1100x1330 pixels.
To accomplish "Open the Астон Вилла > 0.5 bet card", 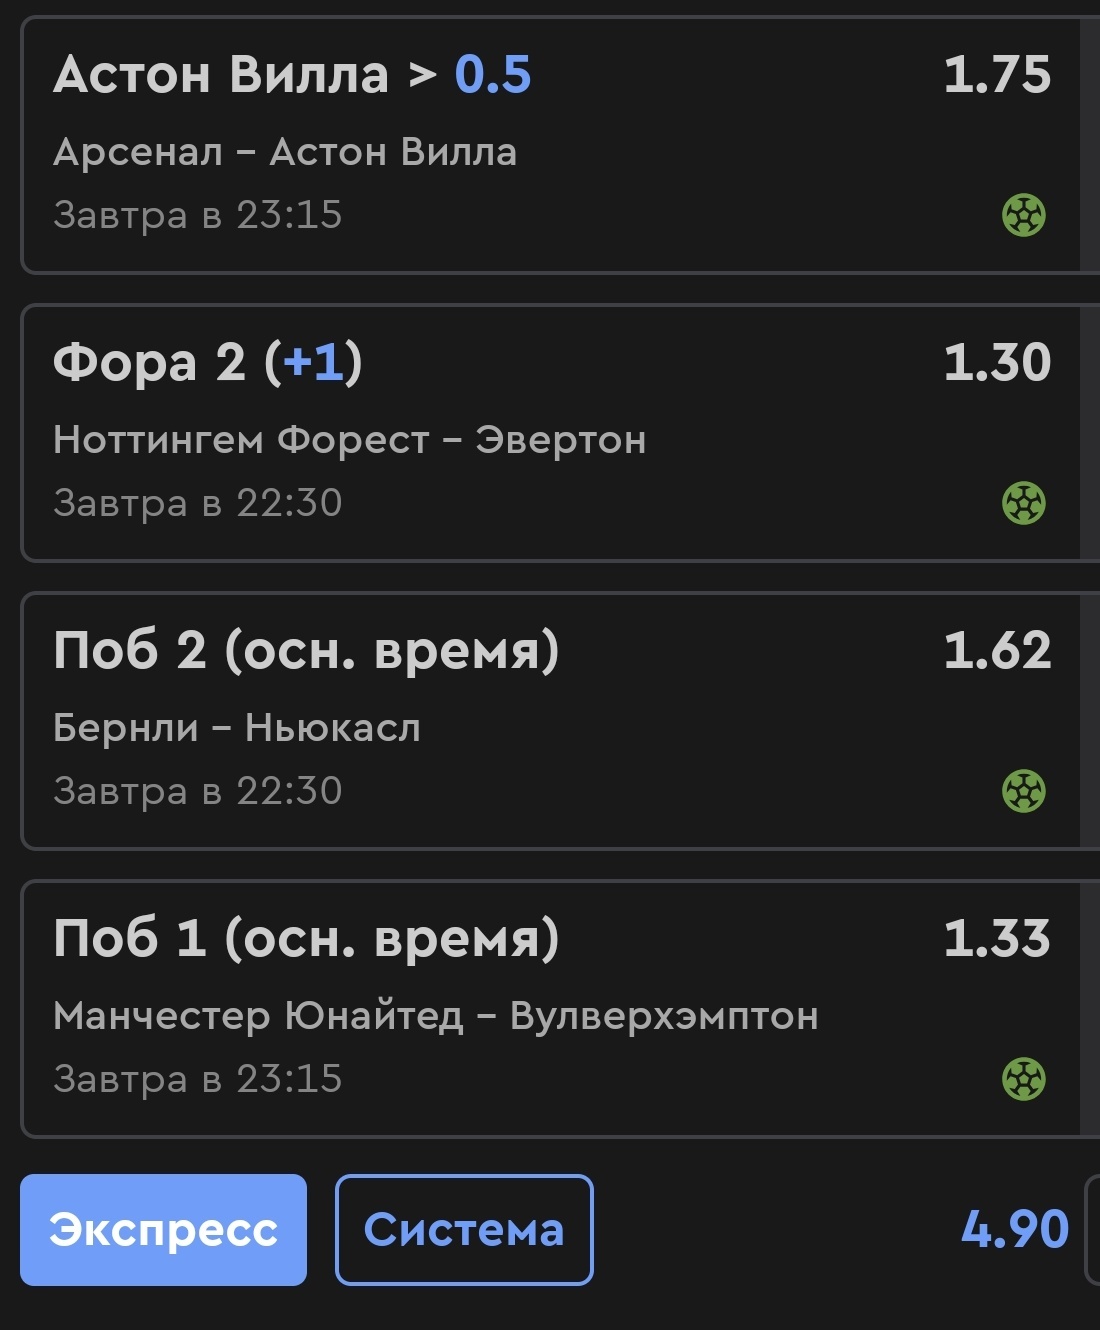I will pos(550,145).
